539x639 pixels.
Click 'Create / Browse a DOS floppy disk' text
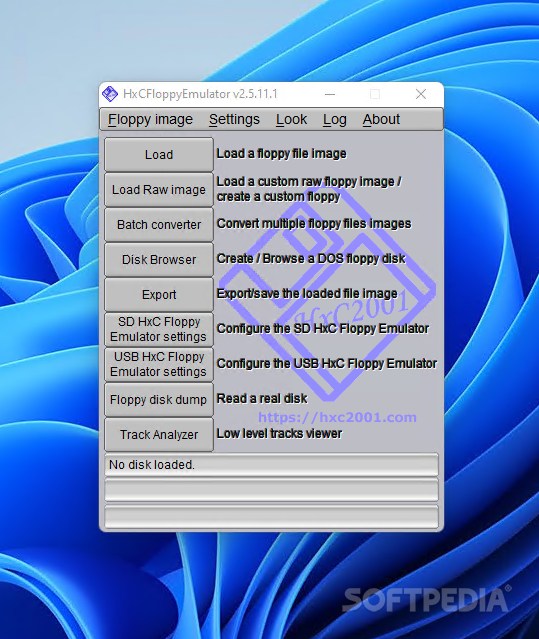pos(311,259)
